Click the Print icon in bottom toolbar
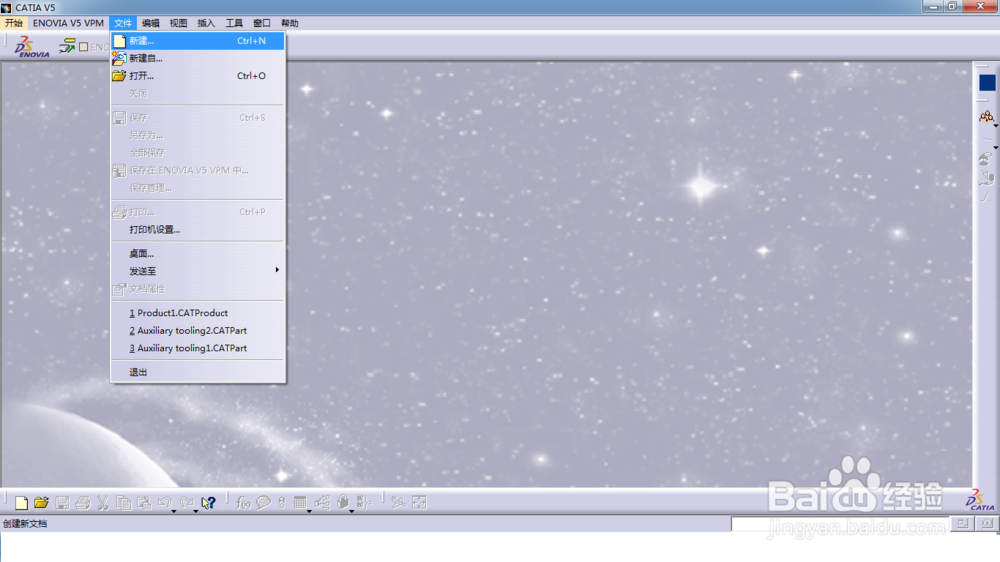The image size is (1000, 562). [x=82, y=503]
